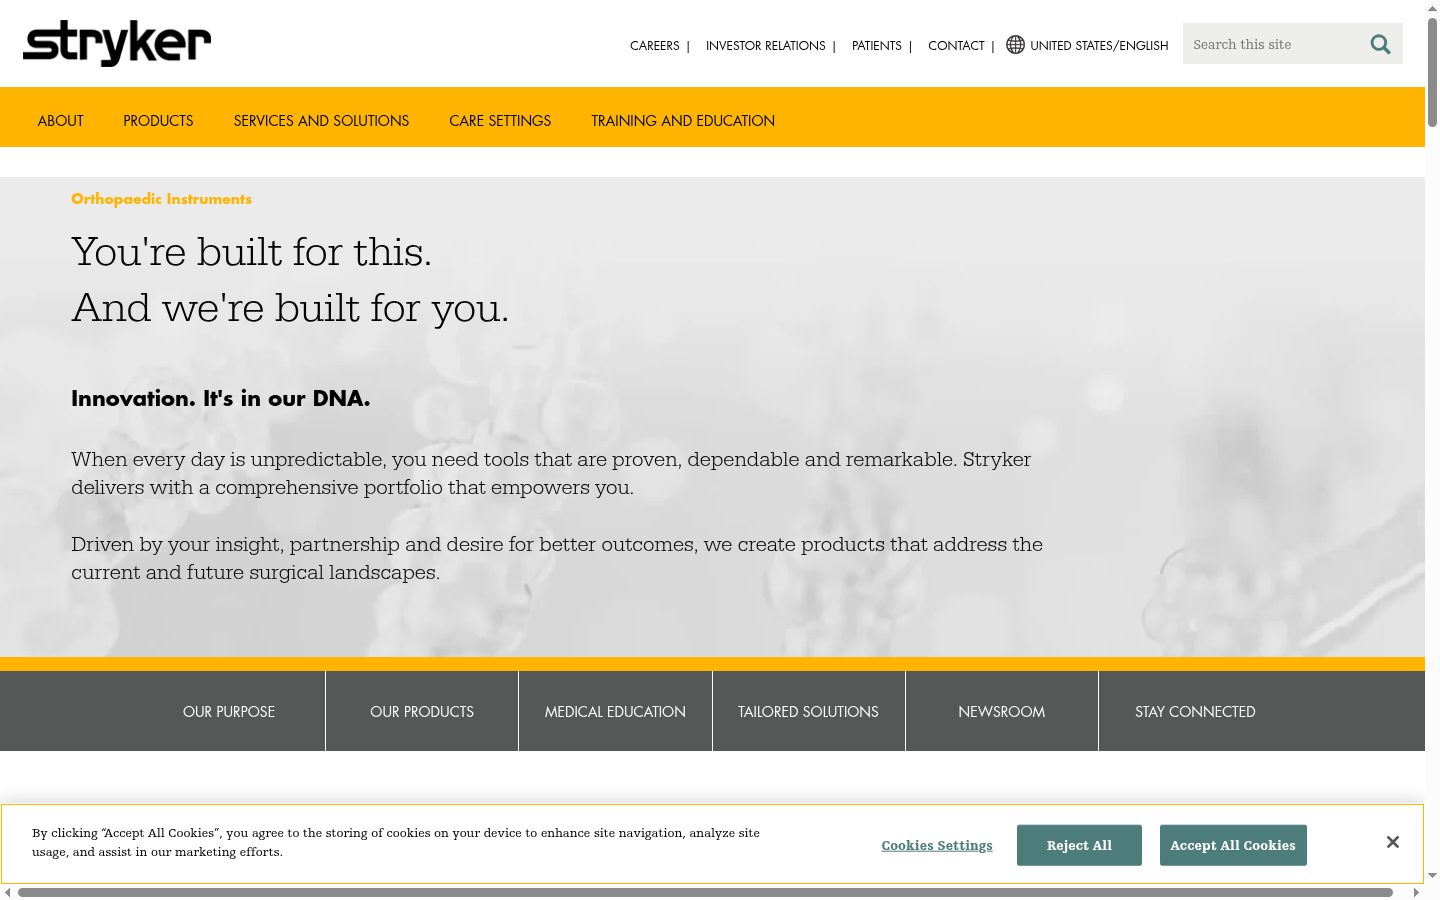Click the paragraph starting "Driven by your insight"
The image size is (1440, 900).
click(557, 558)
